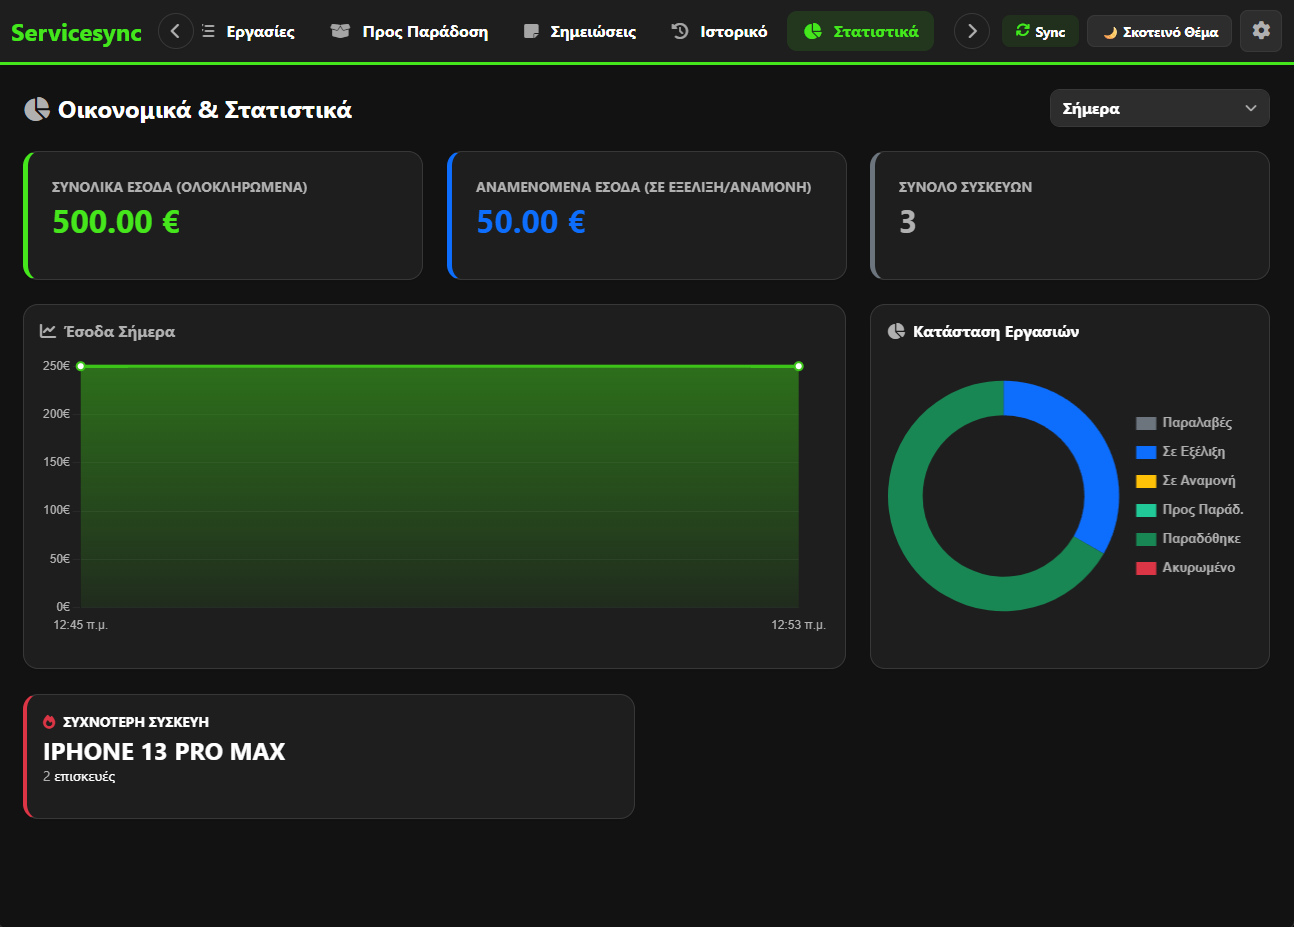Toggle the Σε Εξέλιξη legend entry

point(1180,451)
